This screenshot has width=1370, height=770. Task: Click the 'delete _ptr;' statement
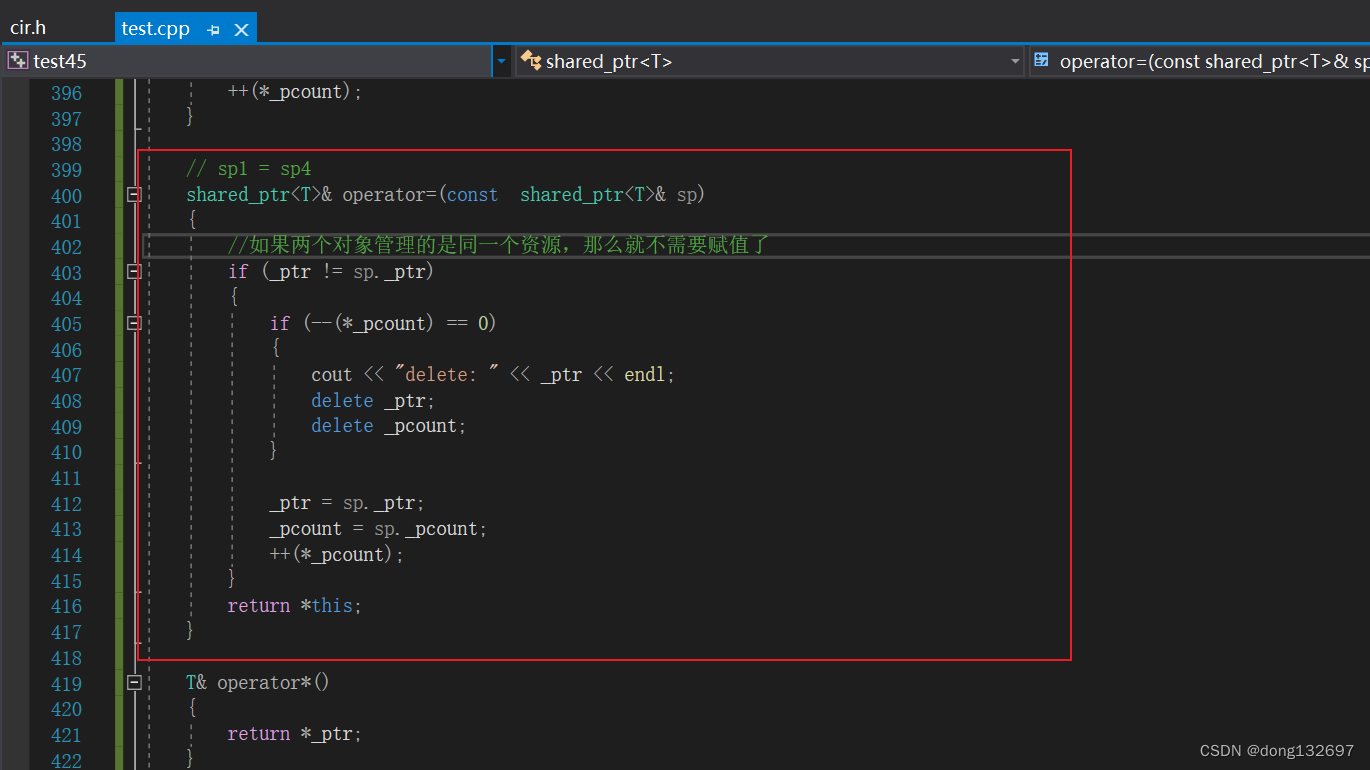tap(373, 400)
